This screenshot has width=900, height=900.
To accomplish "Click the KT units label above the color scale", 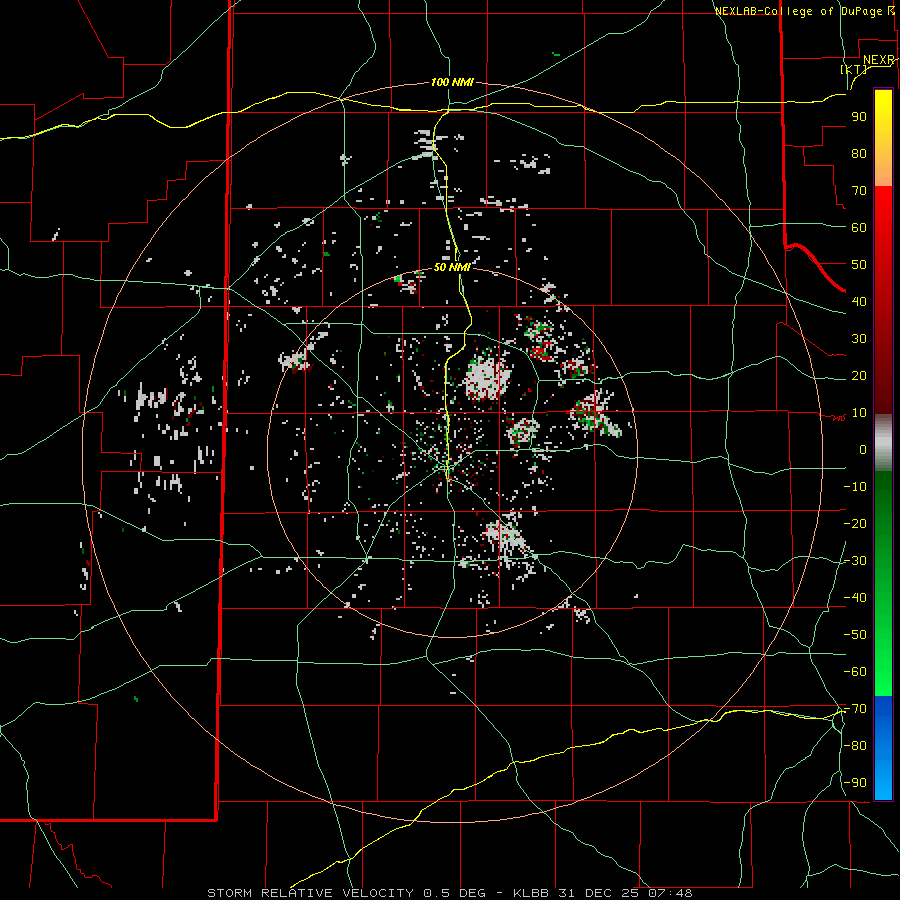I will click(854, 69).
